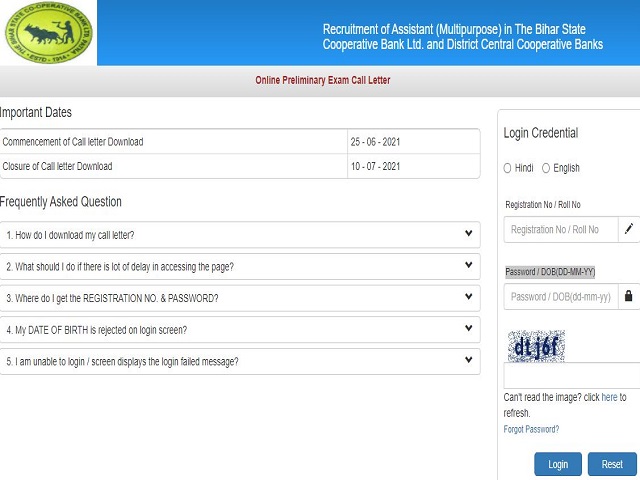Click the Reset button
Viewport: 640px width, 480px height.
pyautogui.click(x=612, y=464)
